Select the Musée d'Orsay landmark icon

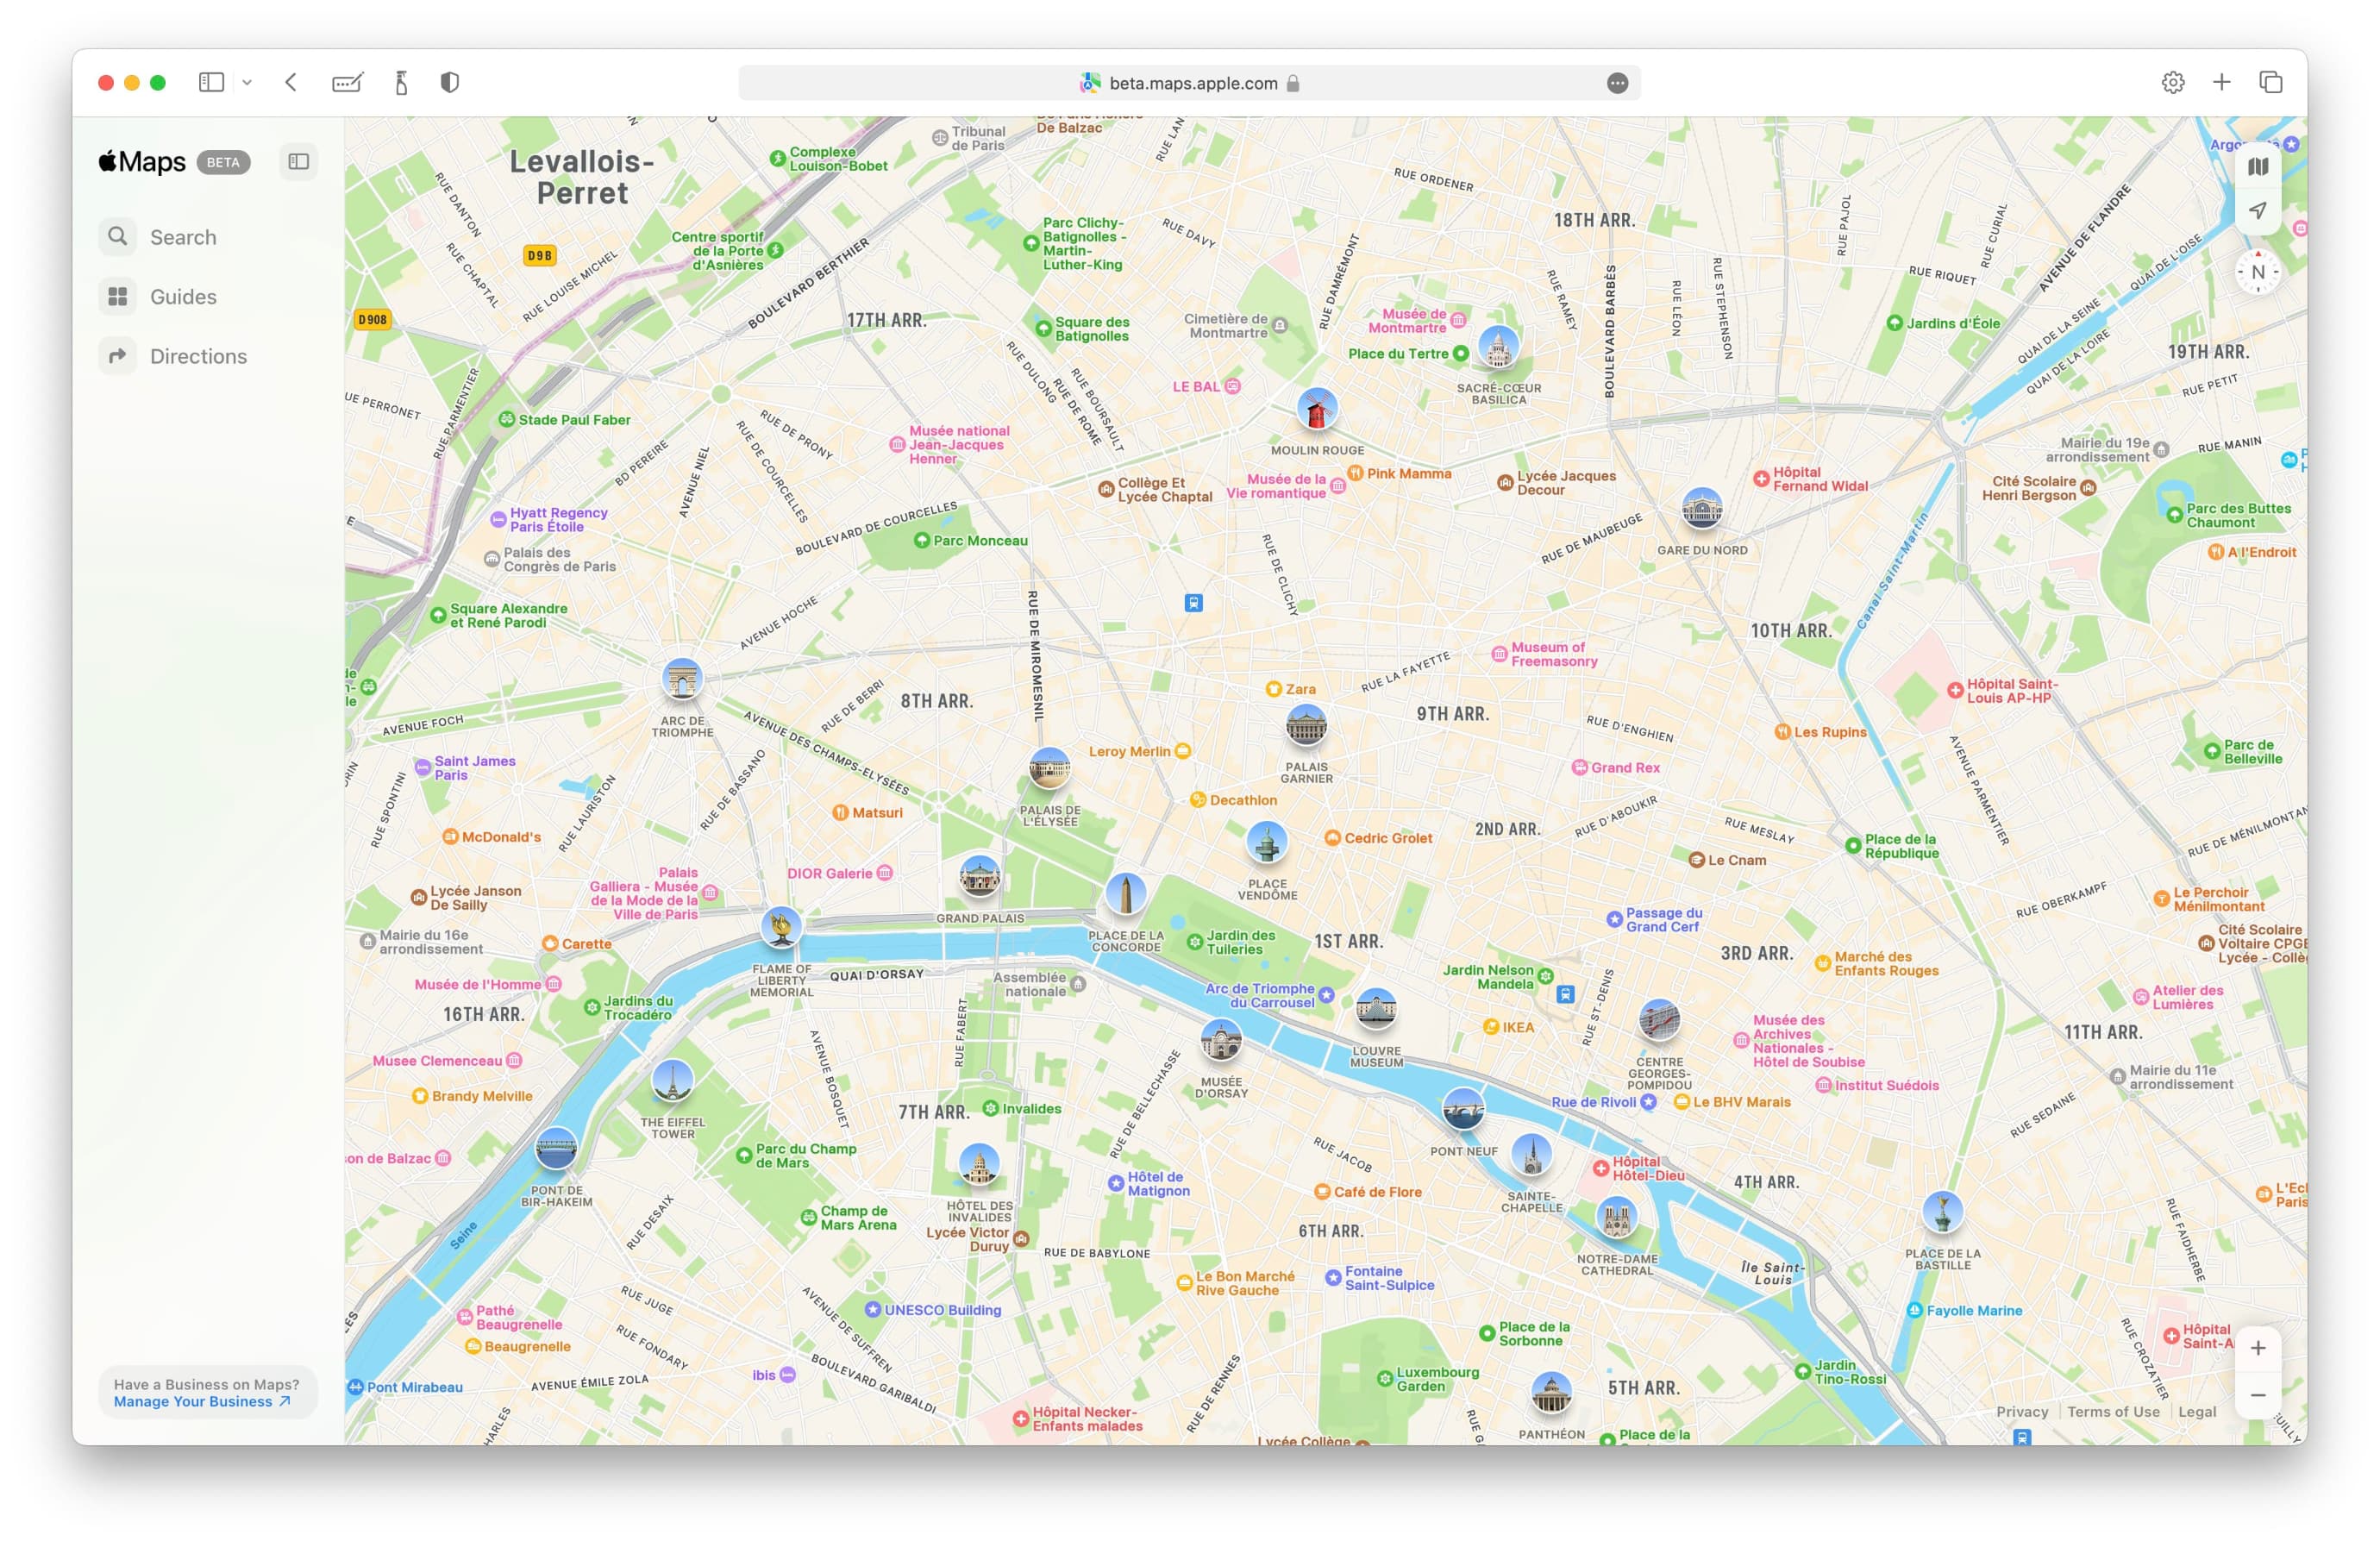1221,1041
